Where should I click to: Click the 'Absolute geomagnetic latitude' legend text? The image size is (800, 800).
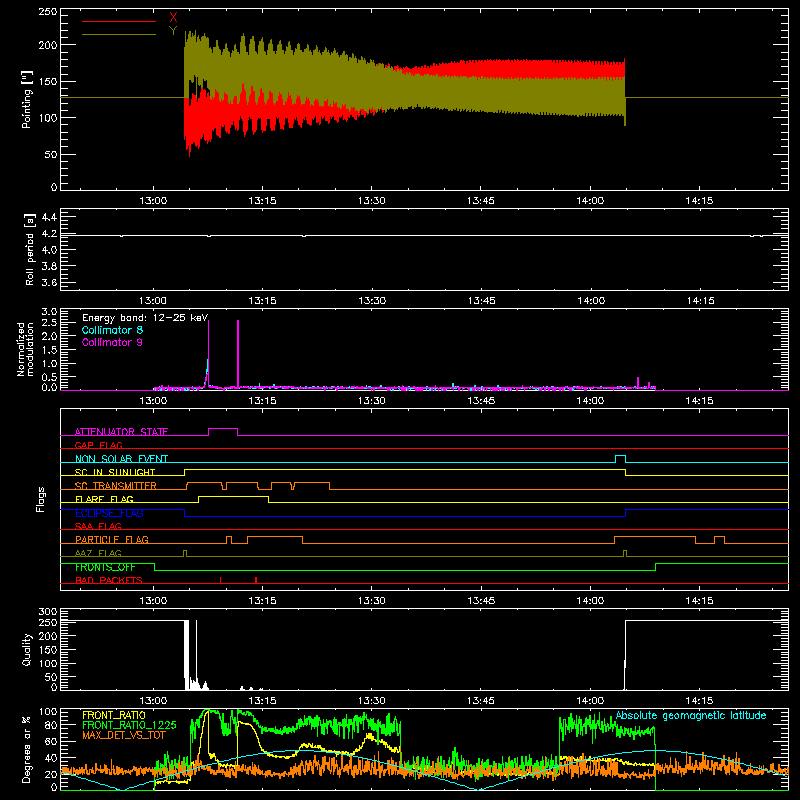coord(691,715)
